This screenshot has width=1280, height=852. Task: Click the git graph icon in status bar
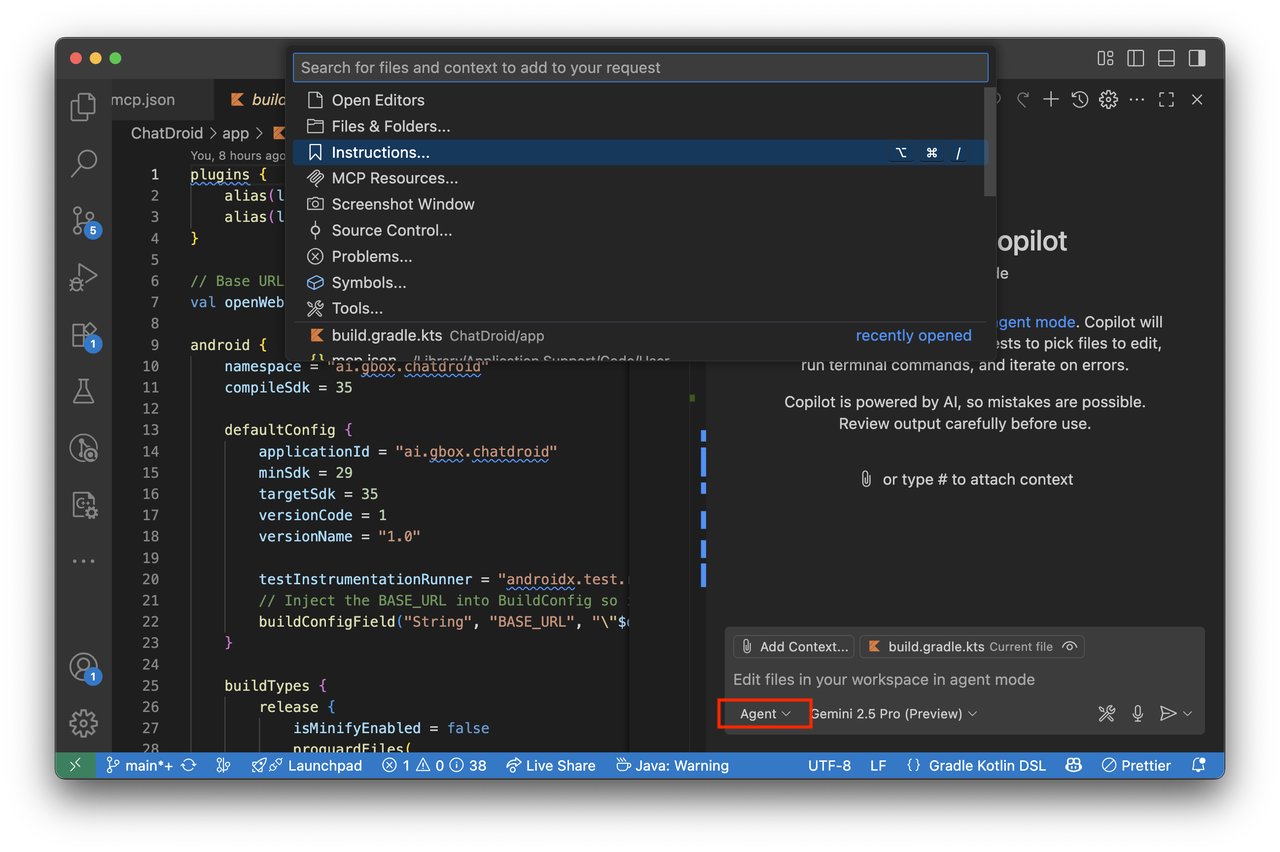coord(224,765)
